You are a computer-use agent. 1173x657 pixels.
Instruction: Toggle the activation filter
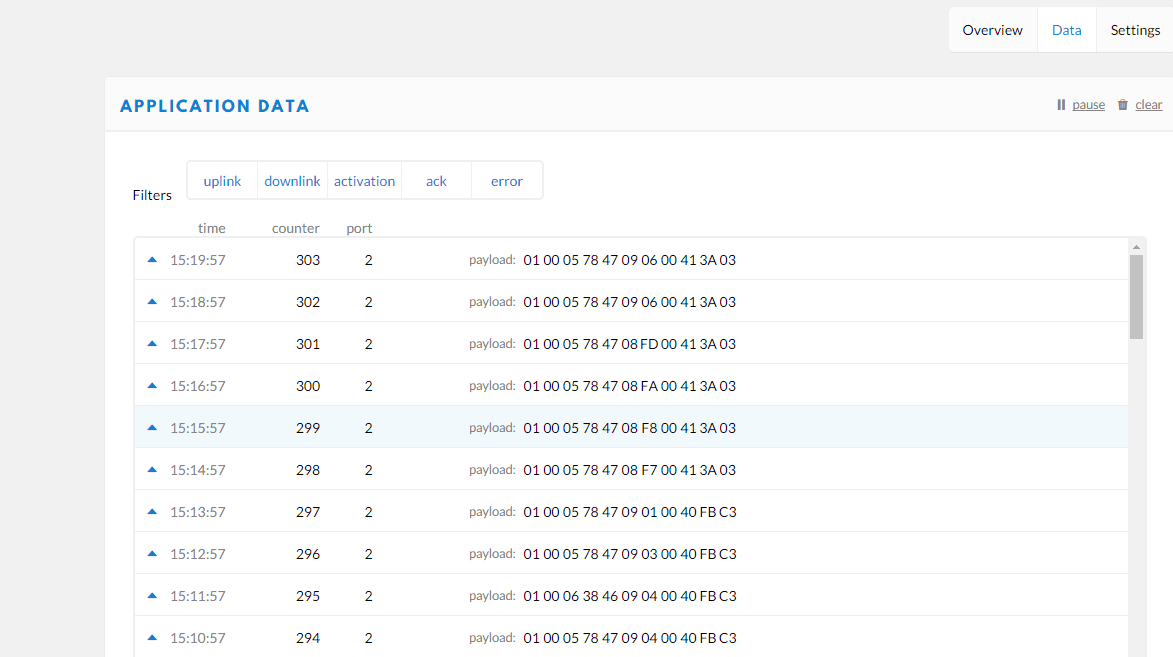click(364, 181)
